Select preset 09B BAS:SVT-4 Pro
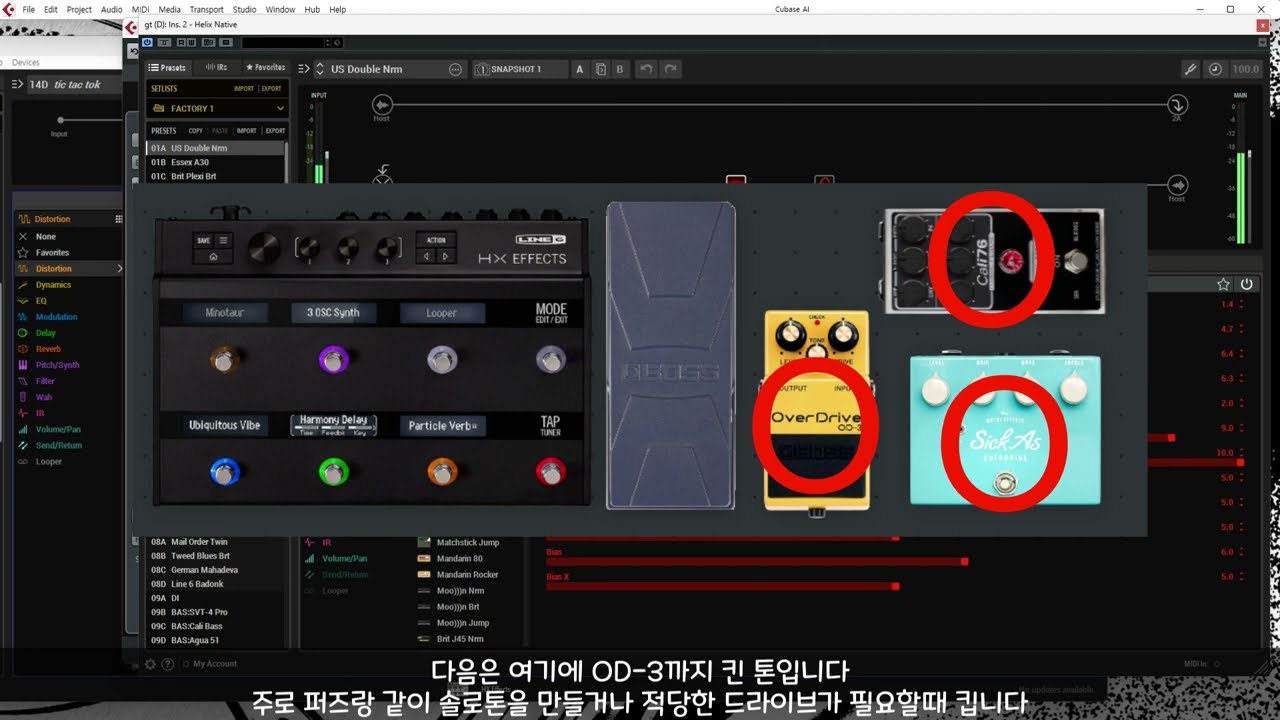This screenshot has height=720, width=1280. 216,612
